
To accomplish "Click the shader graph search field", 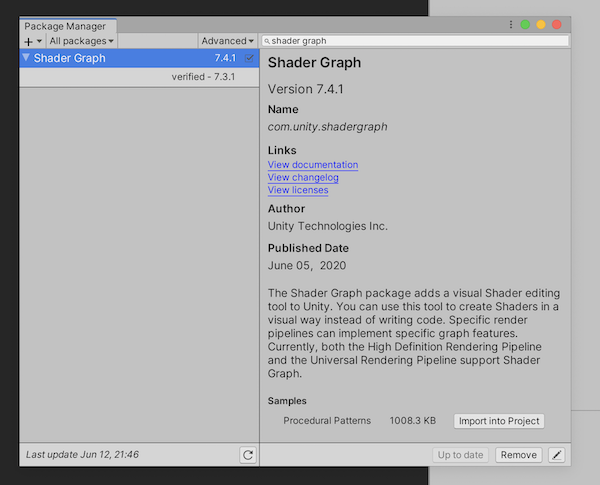I will coord(415,41).
